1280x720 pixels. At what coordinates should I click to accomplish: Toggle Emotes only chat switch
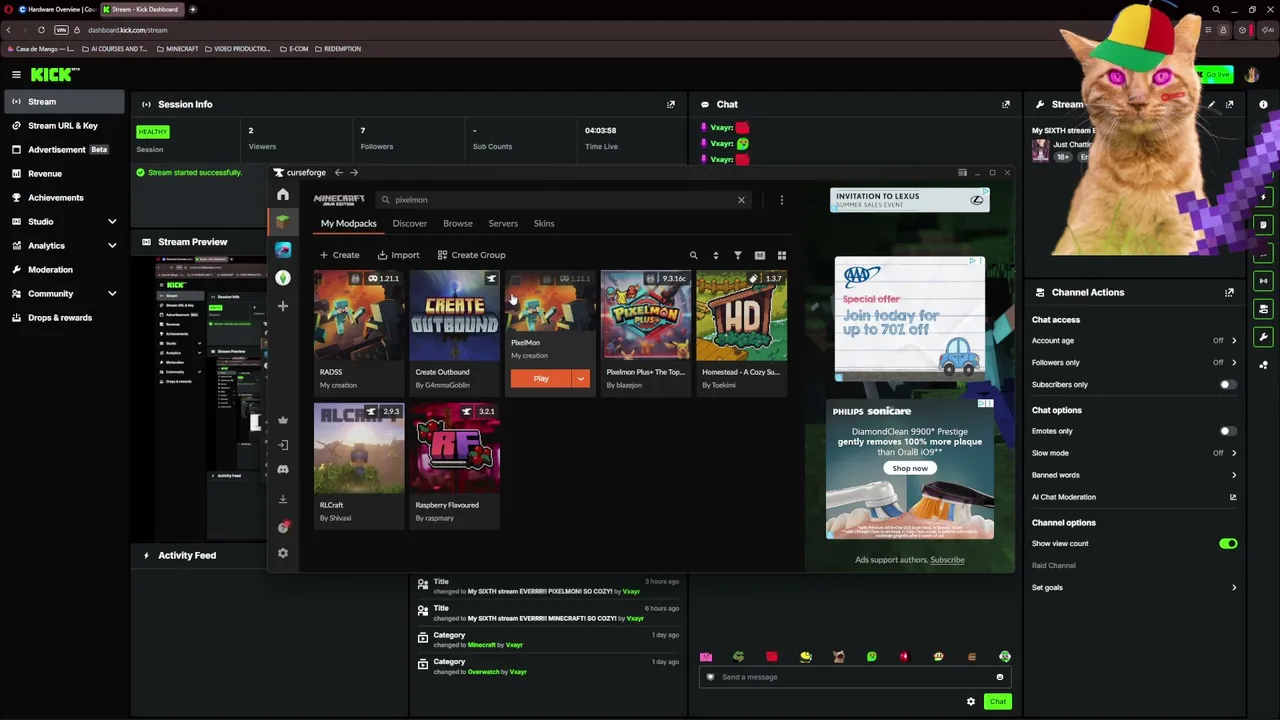(x=1228, y=431)
